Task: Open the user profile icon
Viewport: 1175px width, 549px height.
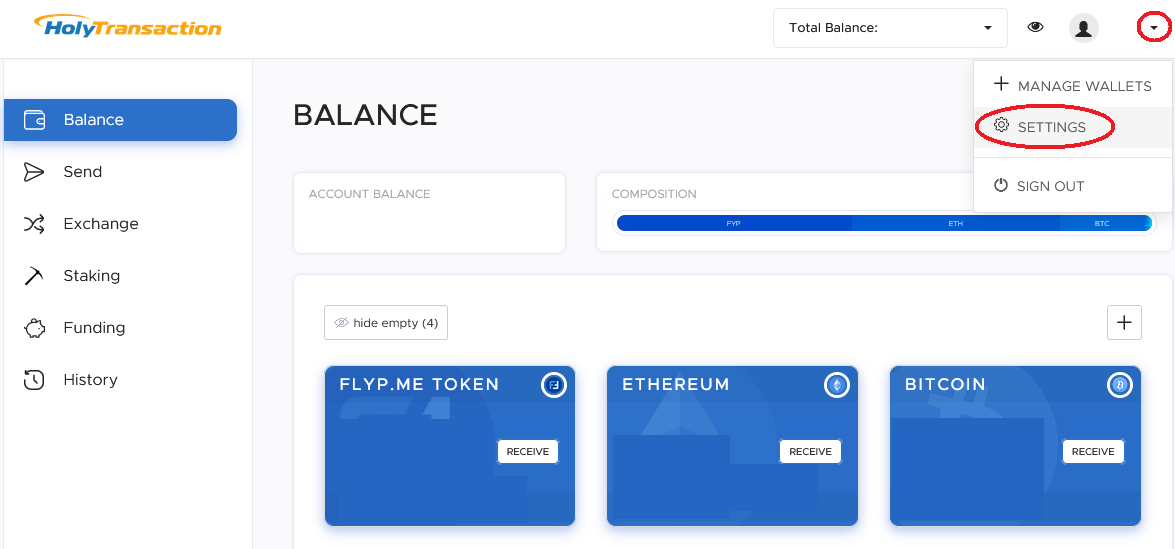Action: tap(1084, 28)
